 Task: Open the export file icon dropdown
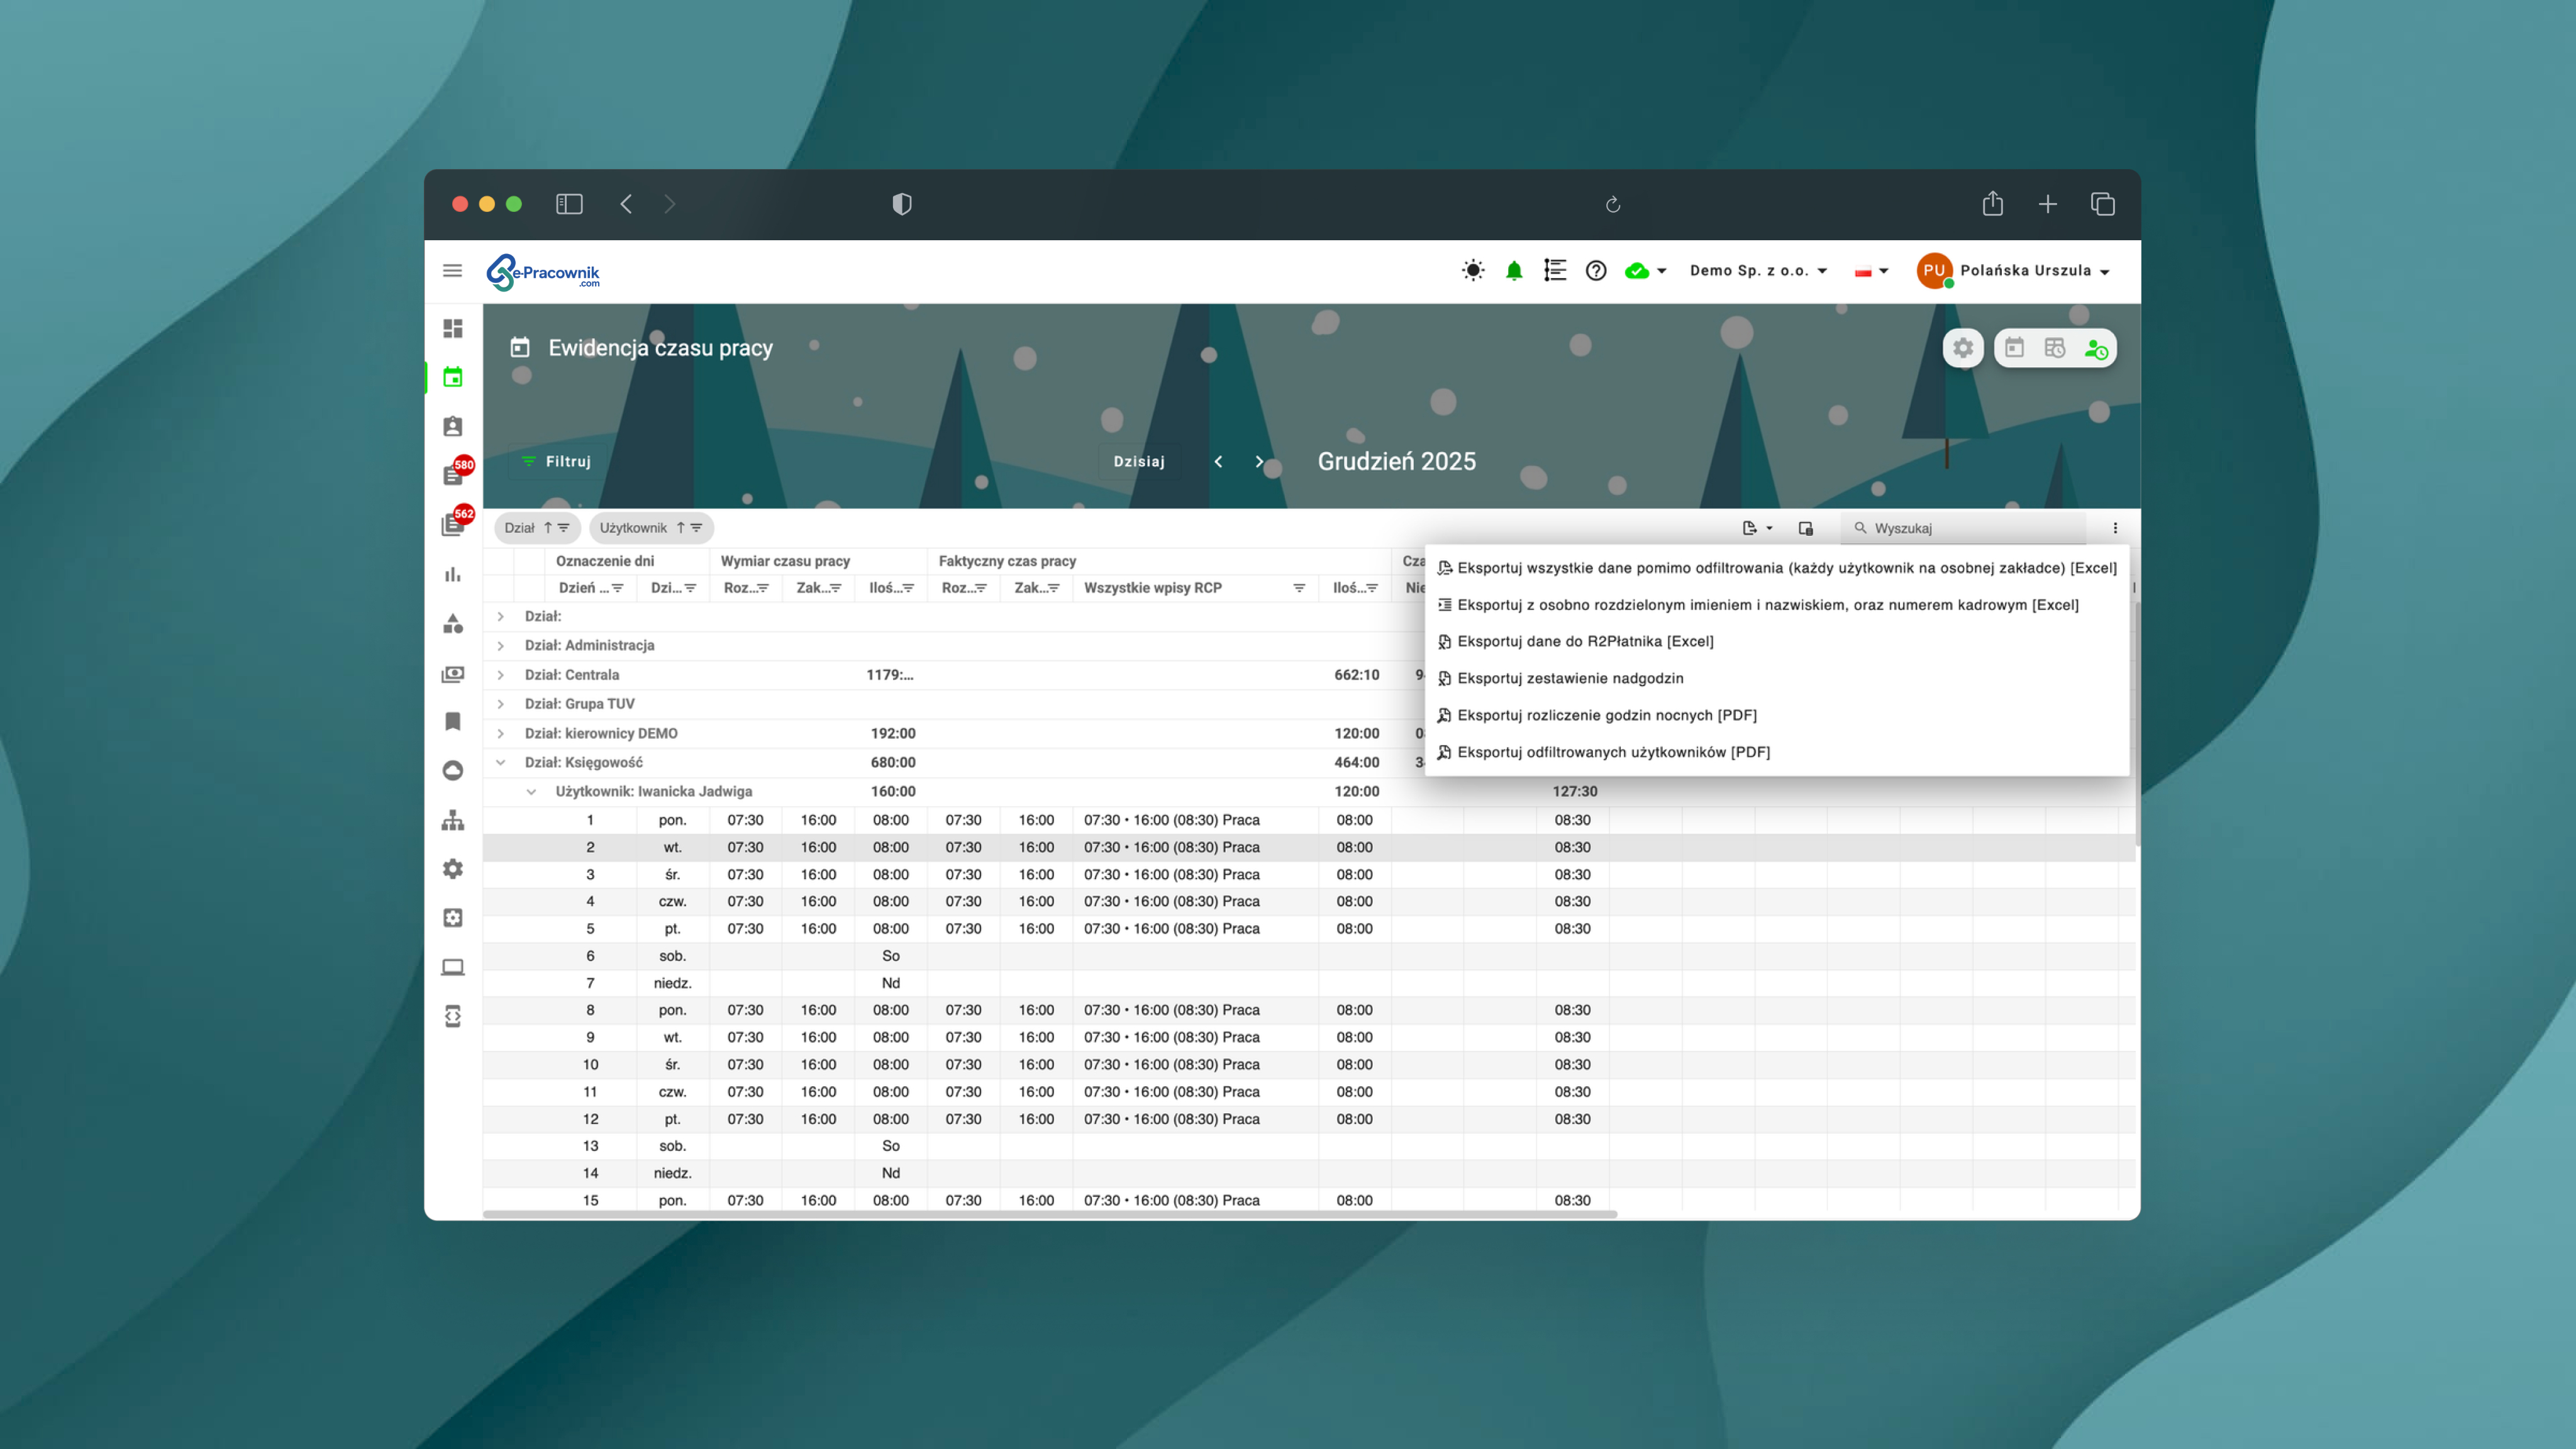click(1756, 528)
